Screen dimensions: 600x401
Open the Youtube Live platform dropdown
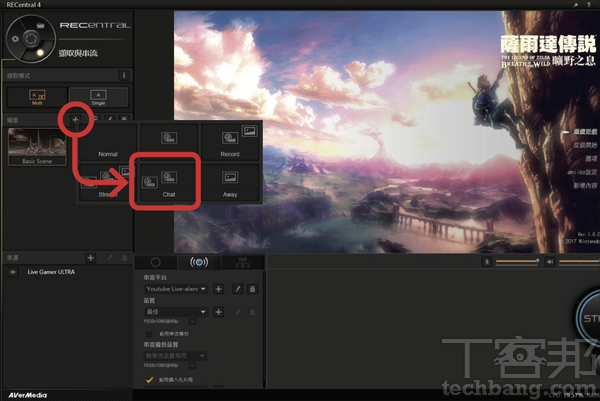point(176,288)
